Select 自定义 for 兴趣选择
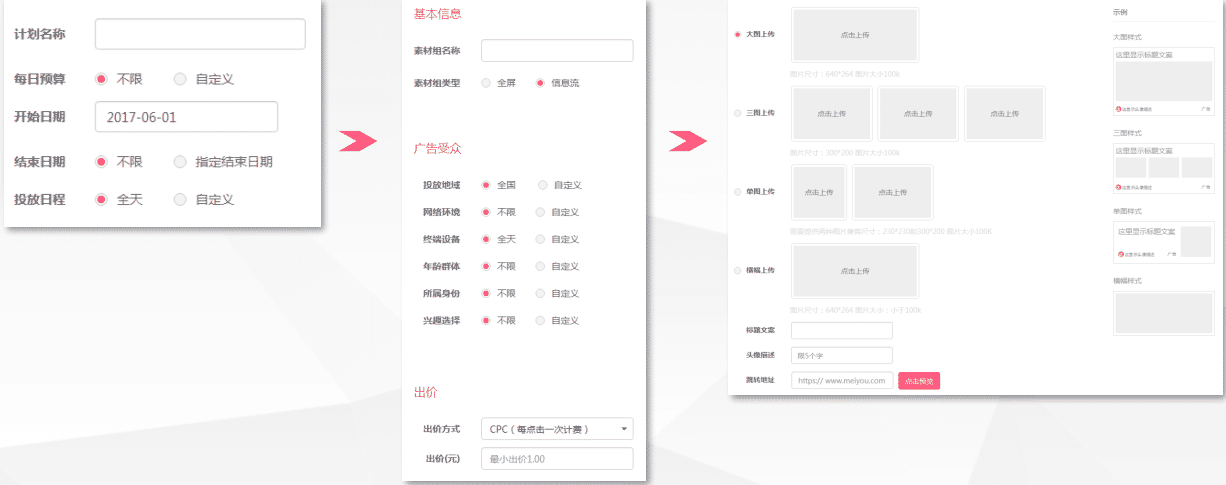 pos(540,321)
